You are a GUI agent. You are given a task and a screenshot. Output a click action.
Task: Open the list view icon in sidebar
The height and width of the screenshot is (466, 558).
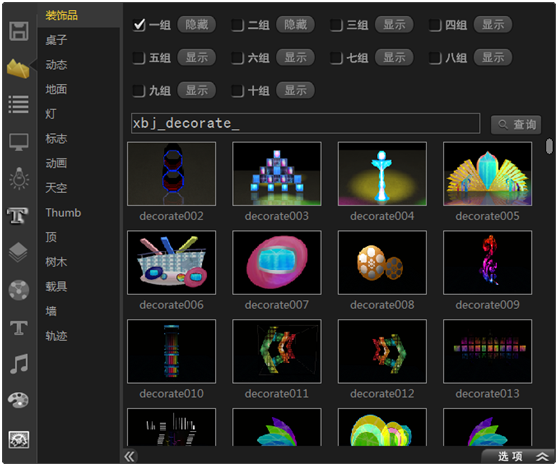pyautogui.click(x=19, y=104)
